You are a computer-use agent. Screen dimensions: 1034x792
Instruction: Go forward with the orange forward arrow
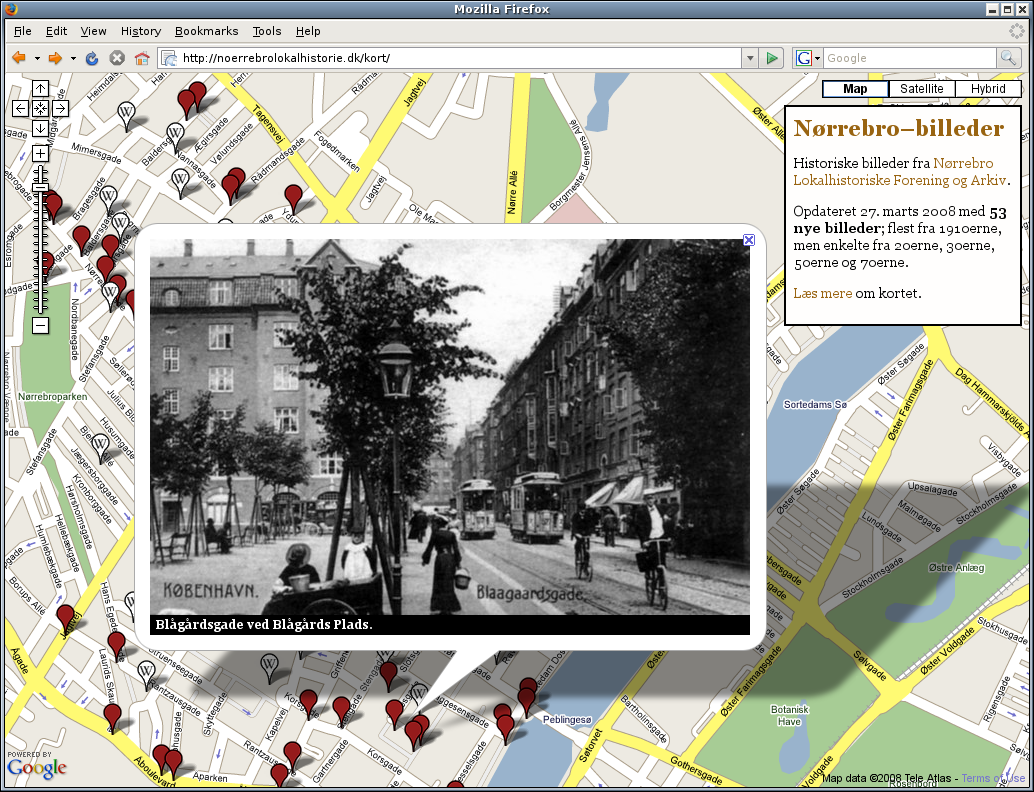click(x=55, y=58)
